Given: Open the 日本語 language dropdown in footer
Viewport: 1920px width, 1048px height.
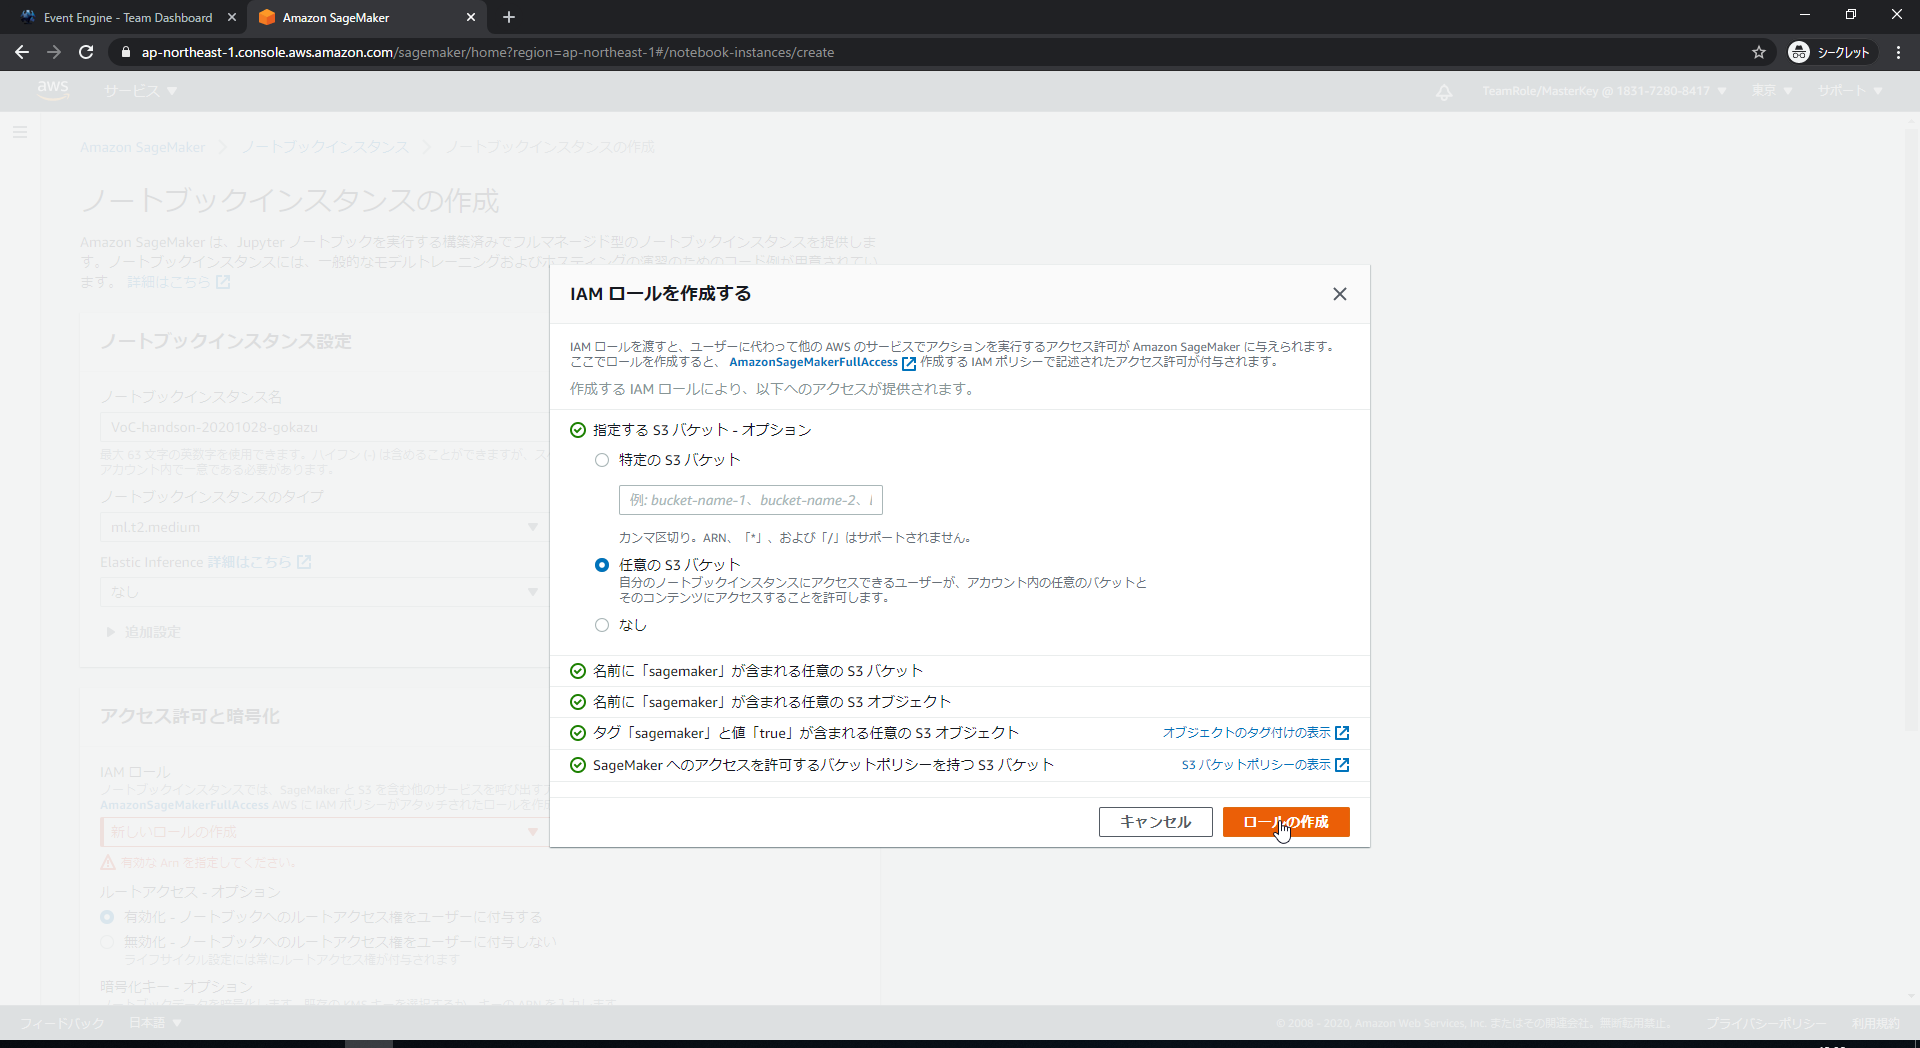Looking at the screenshot, I should [155, 1023].
